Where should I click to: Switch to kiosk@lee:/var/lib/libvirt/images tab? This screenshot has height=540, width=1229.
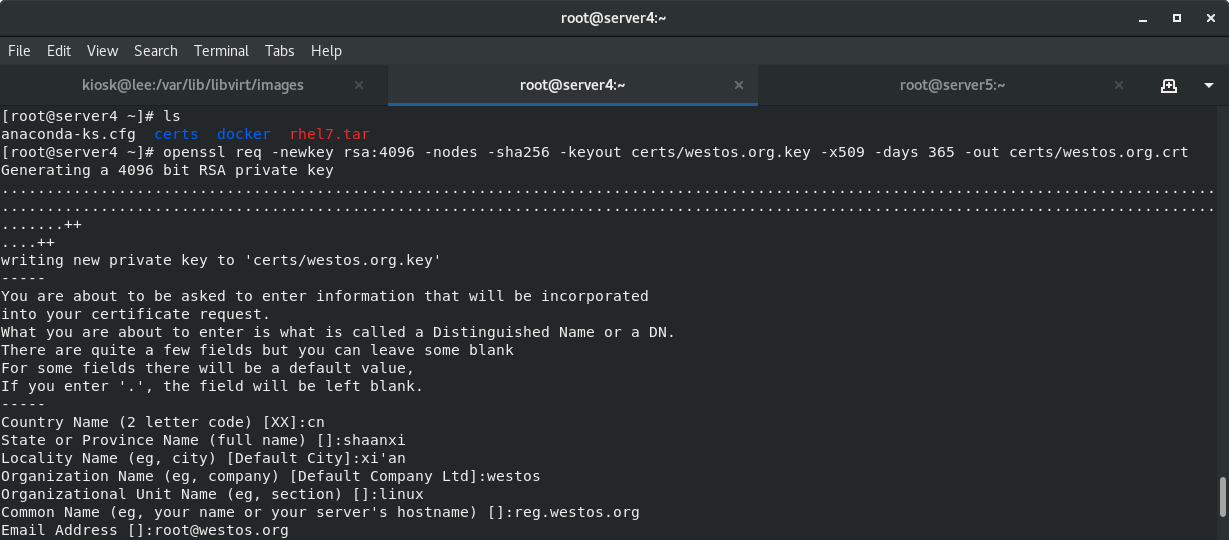tap(193, 85)
